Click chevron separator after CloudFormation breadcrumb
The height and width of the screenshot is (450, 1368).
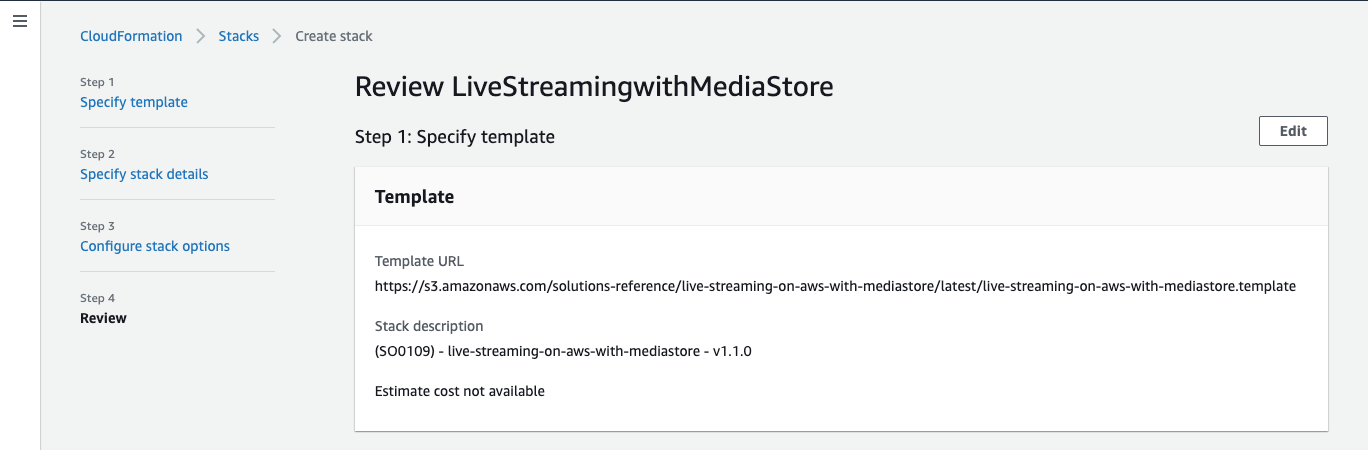click(x=201, y=36)
